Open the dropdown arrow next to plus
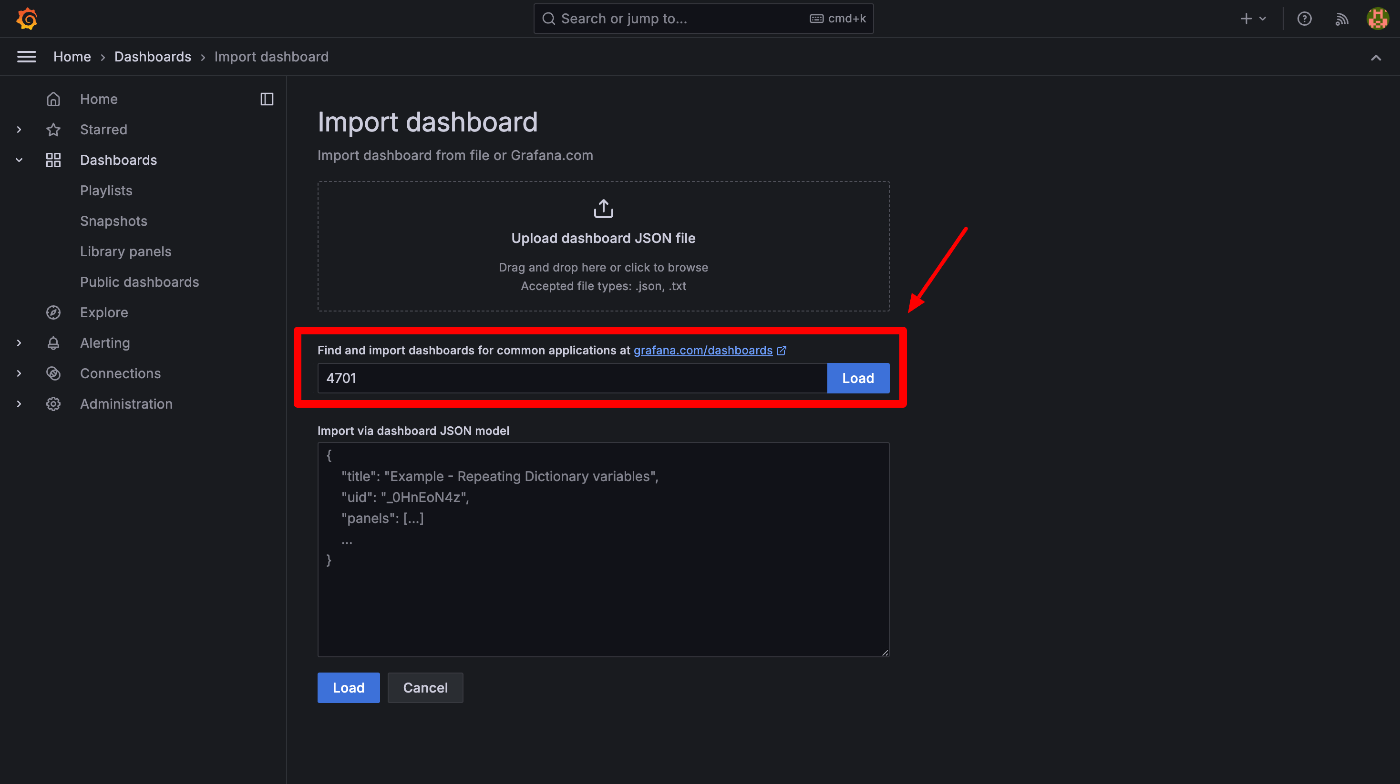This screenshot has width=1400, height=784. pyautogui.click(x=1263, y=18)
